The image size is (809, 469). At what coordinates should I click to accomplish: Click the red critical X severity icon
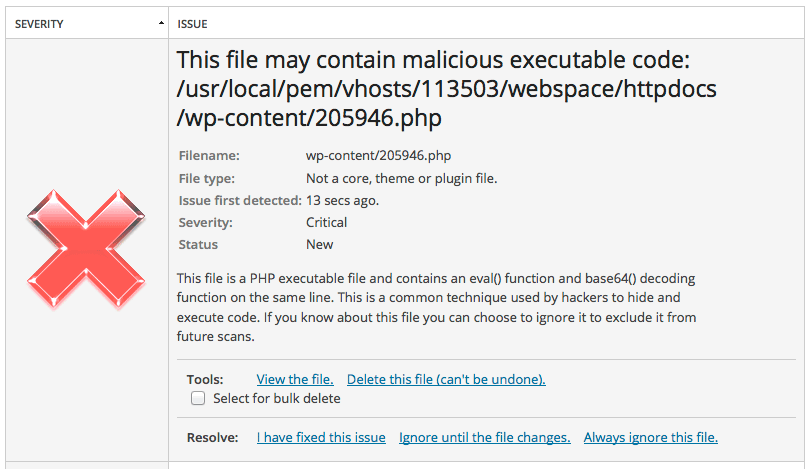point(86,249)
